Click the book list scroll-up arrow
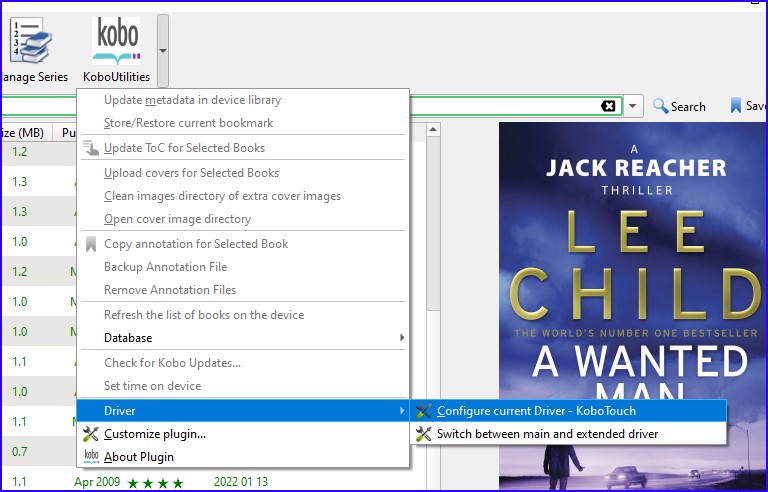 [433, 129]
